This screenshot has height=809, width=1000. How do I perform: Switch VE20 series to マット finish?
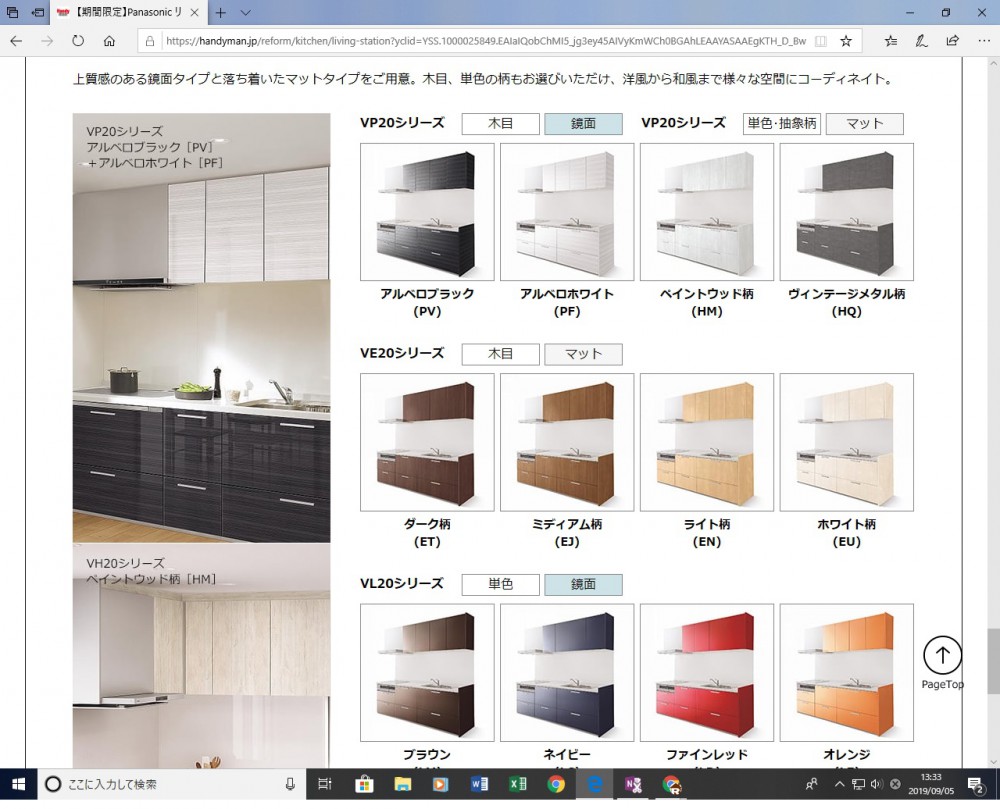coord(583,354)
